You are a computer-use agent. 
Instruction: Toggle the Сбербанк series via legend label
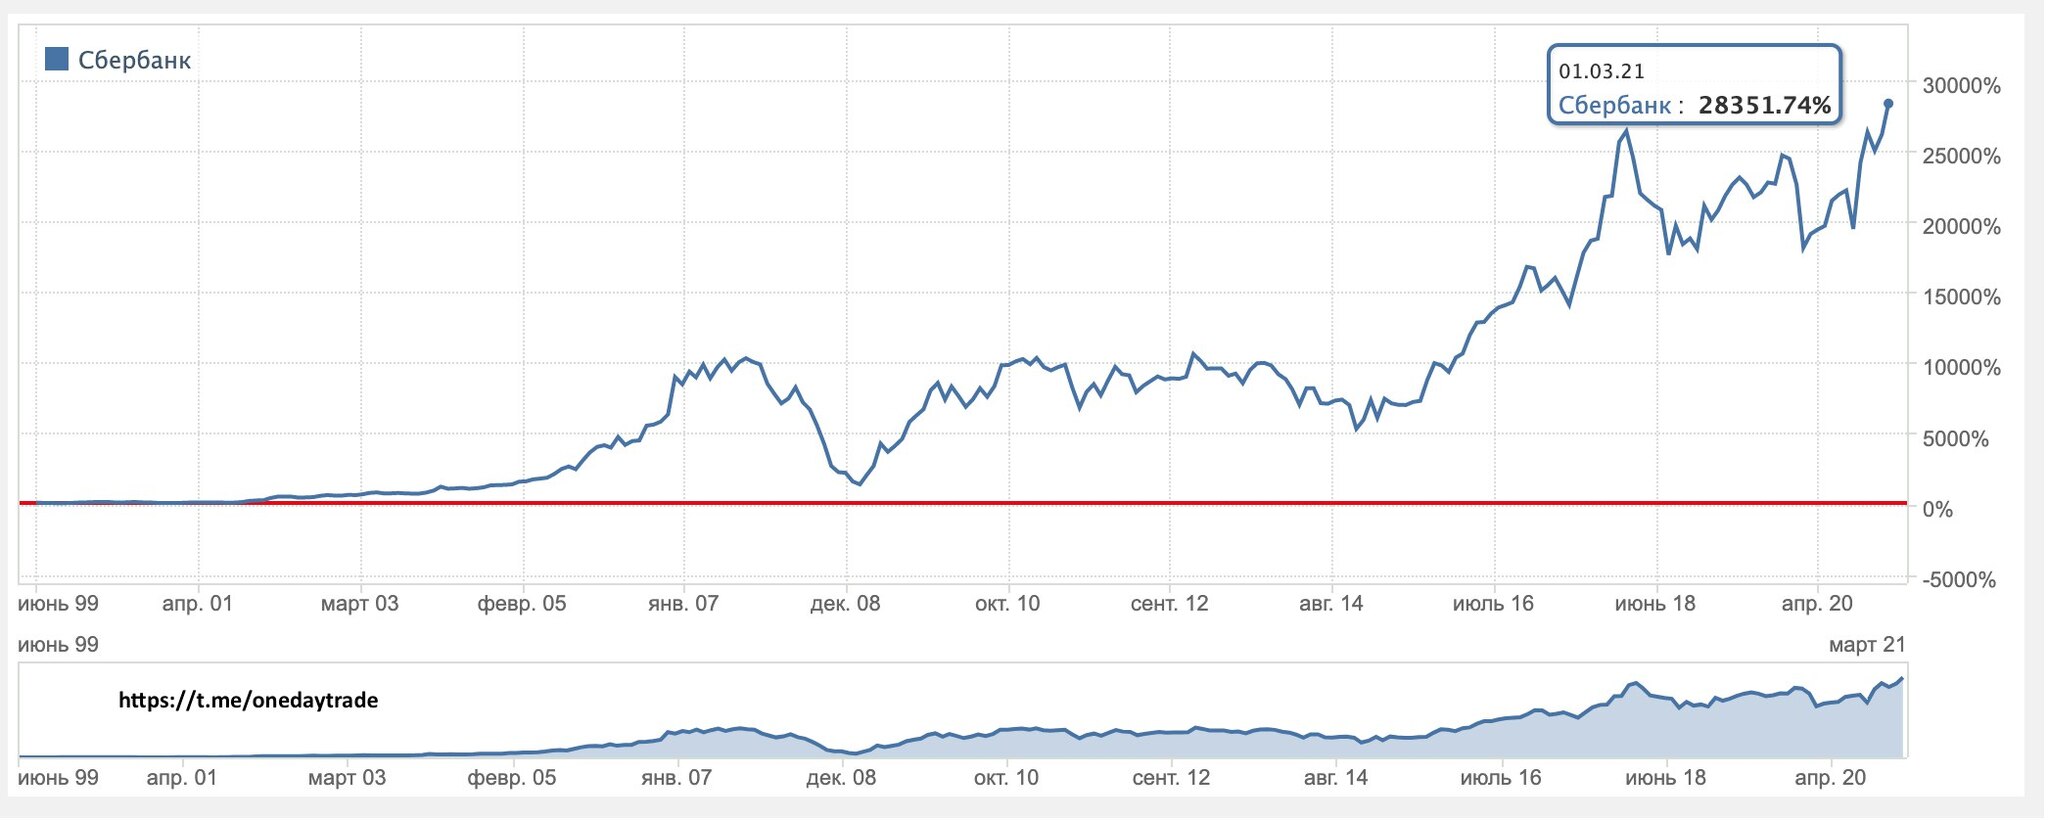(134, 60)
